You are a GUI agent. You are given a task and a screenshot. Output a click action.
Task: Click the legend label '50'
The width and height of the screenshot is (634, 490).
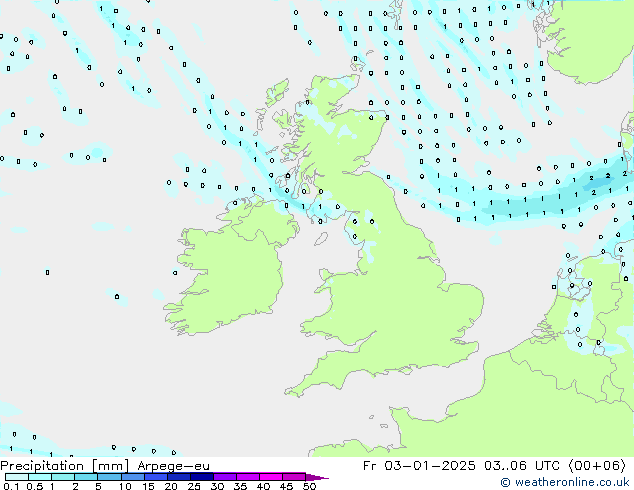309,486
